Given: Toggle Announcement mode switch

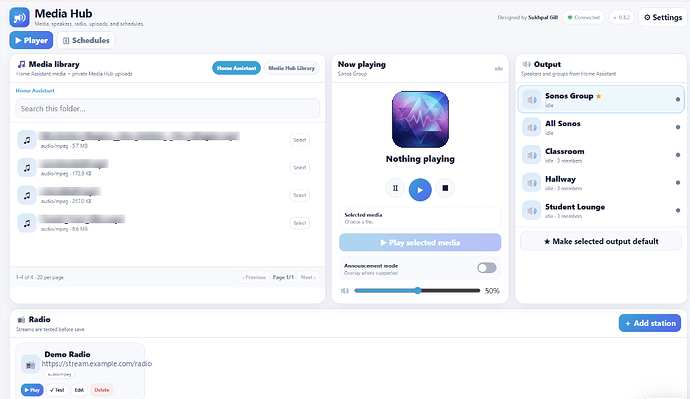Looking at the screenshot, I should 487,268.
